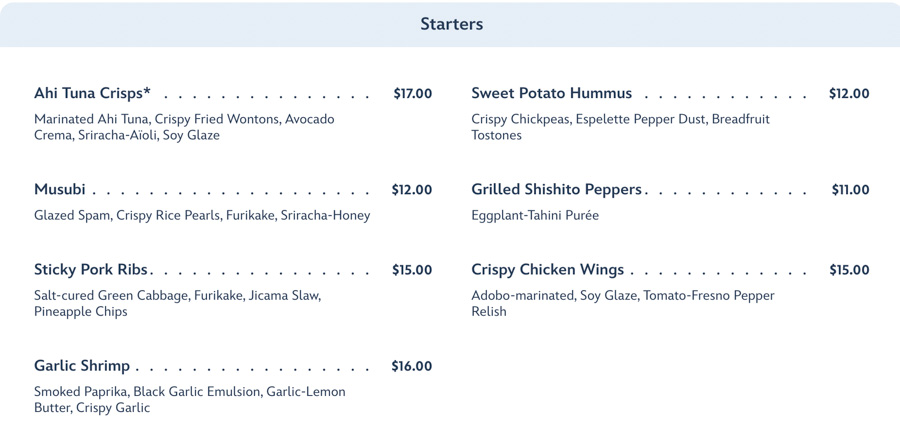Open the Sweet Potato Hummus item

coord(551,94)
